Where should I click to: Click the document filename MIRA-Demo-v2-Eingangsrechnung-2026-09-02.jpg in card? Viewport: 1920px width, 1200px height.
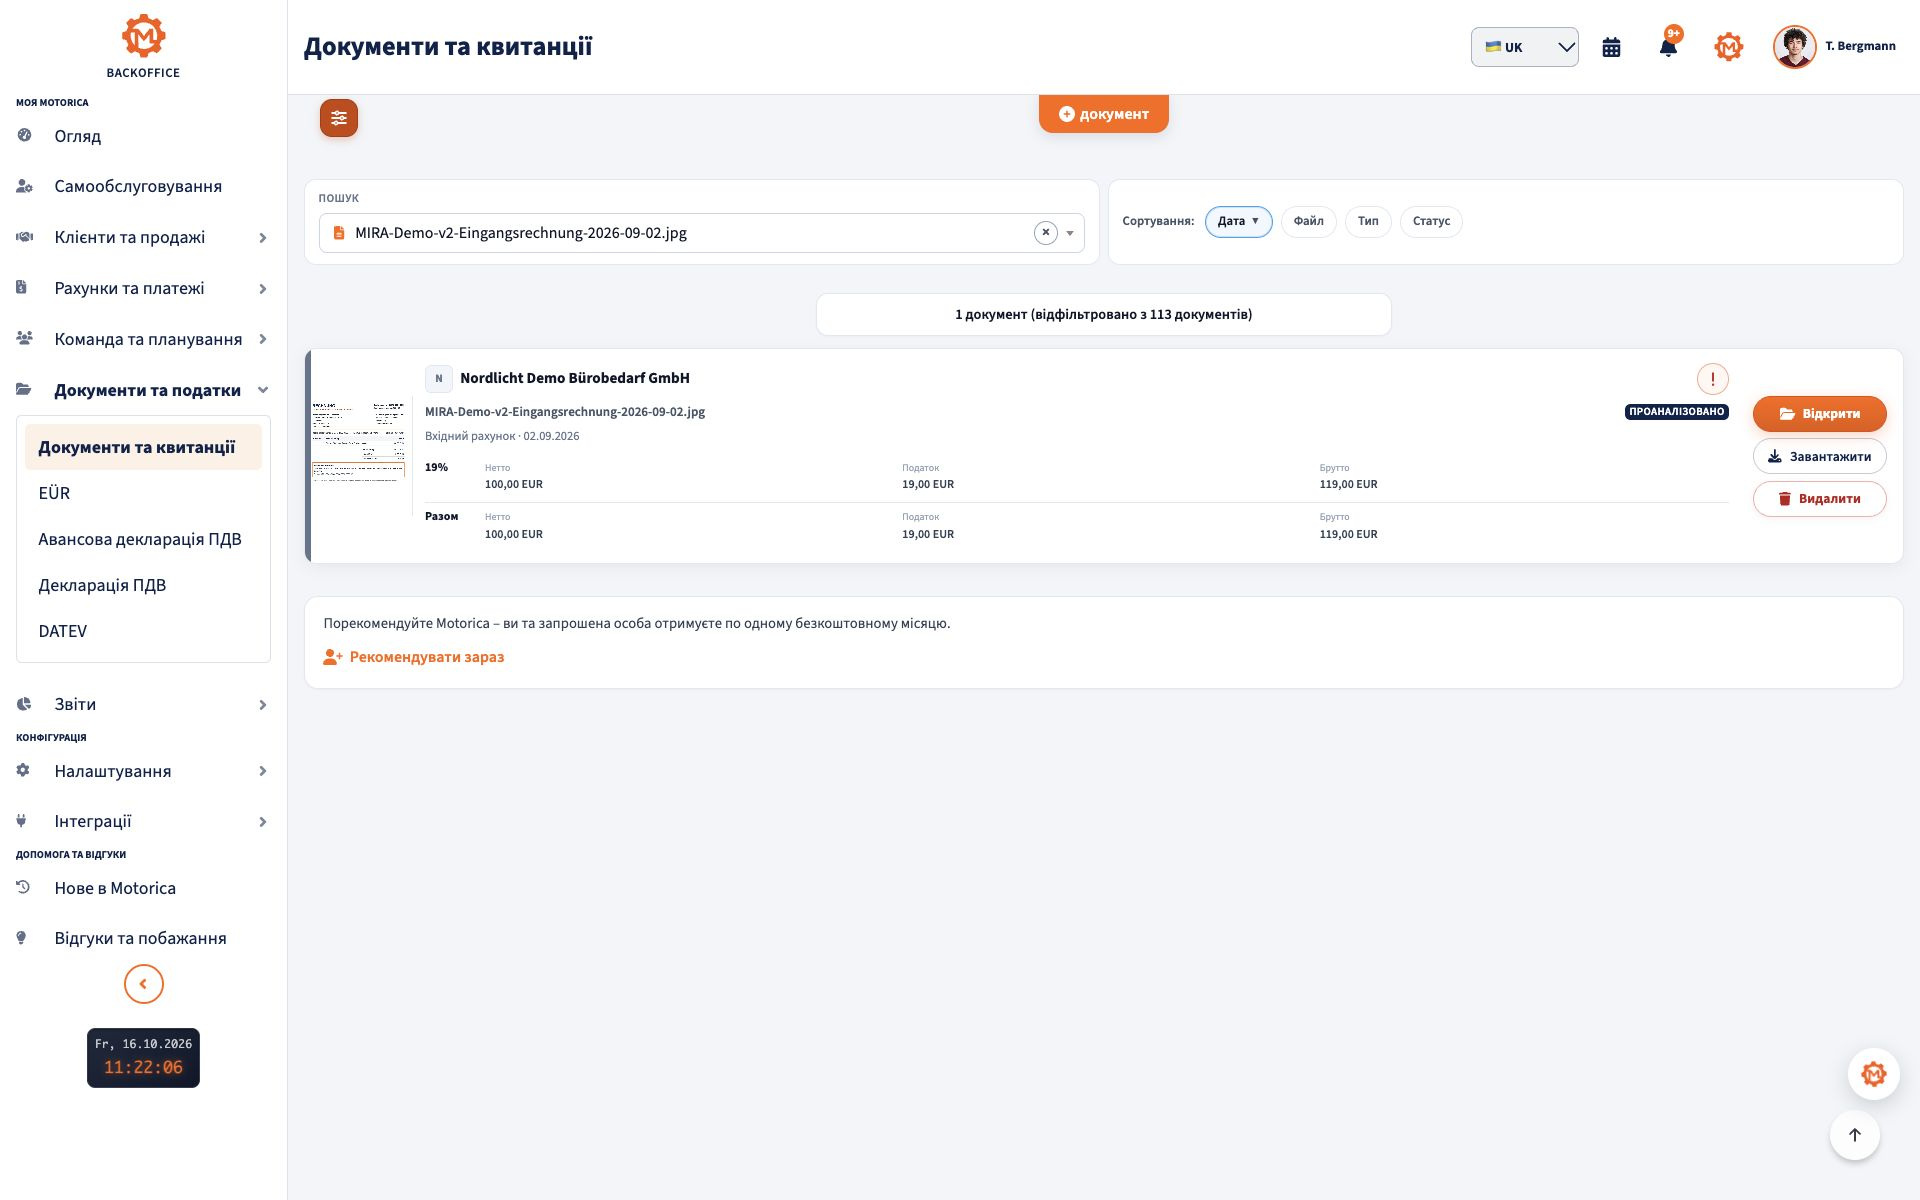(565, 412)
